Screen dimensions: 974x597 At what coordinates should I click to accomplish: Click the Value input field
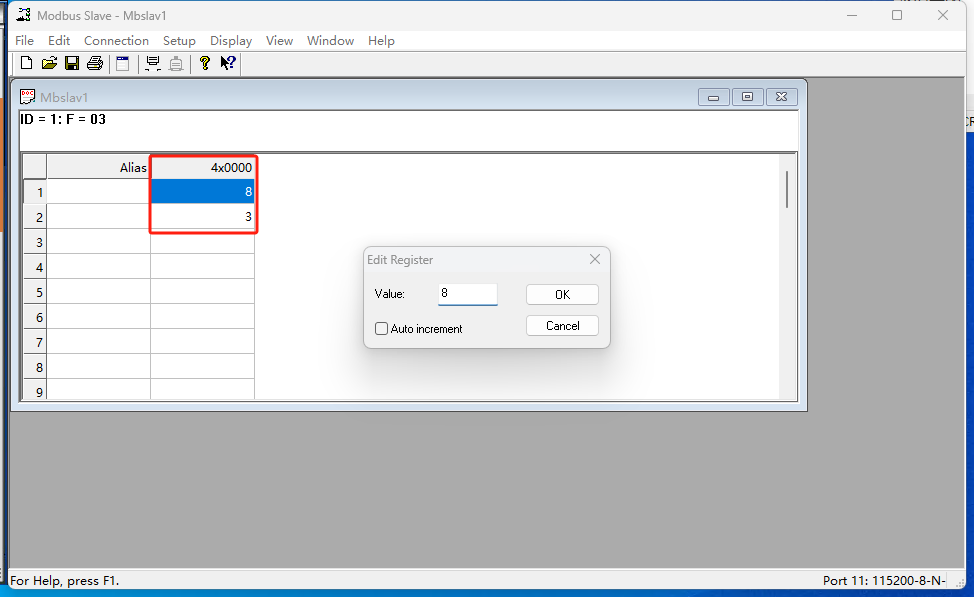tap(467, 294)
